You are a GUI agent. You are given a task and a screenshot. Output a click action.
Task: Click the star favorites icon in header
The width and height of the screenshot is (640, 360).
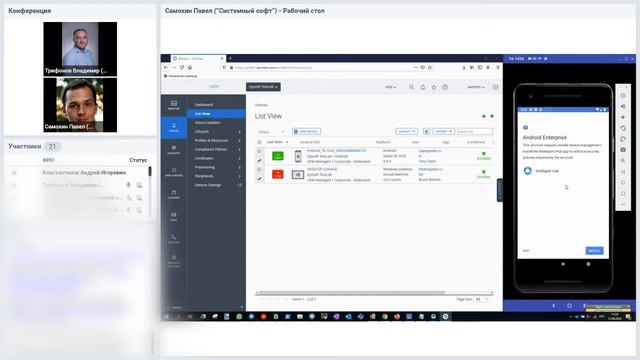pyautogui.click(x=434, y=87)
